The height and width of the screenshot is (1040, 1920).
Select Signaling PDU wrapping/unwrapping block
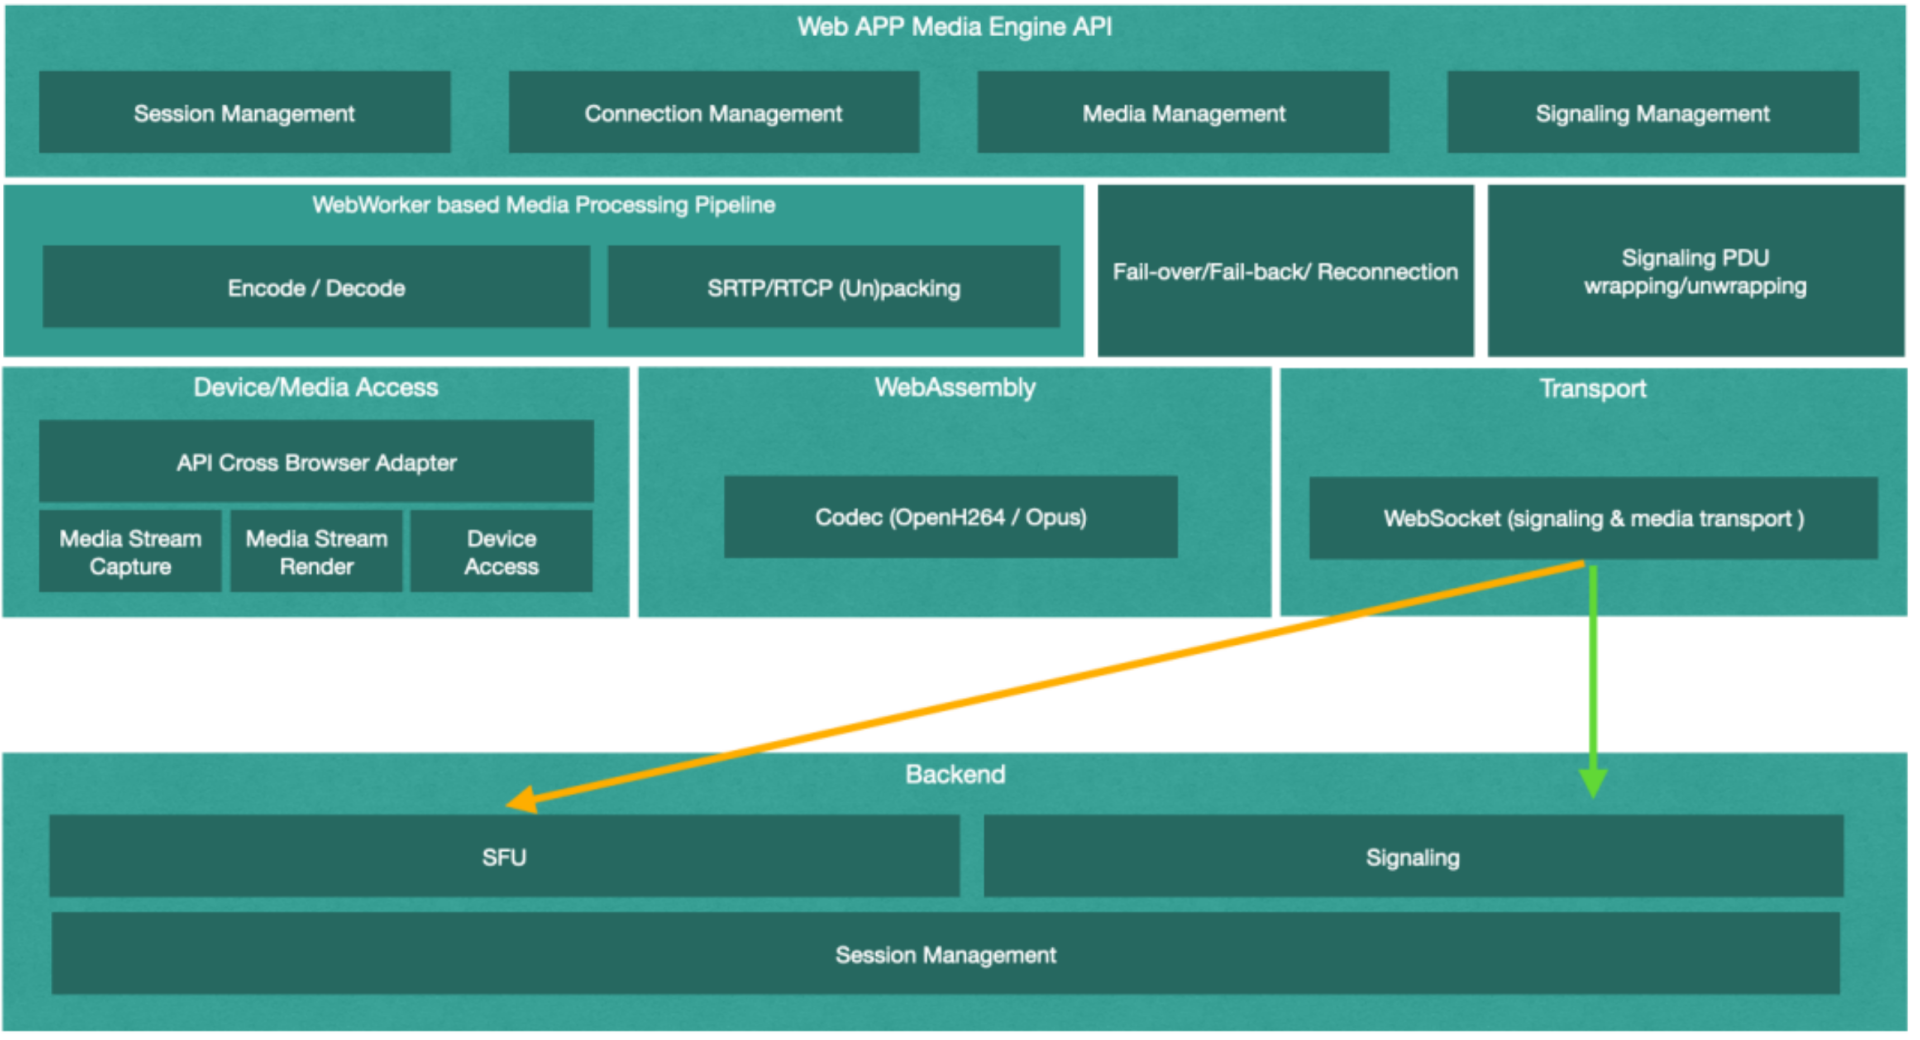1696,271
